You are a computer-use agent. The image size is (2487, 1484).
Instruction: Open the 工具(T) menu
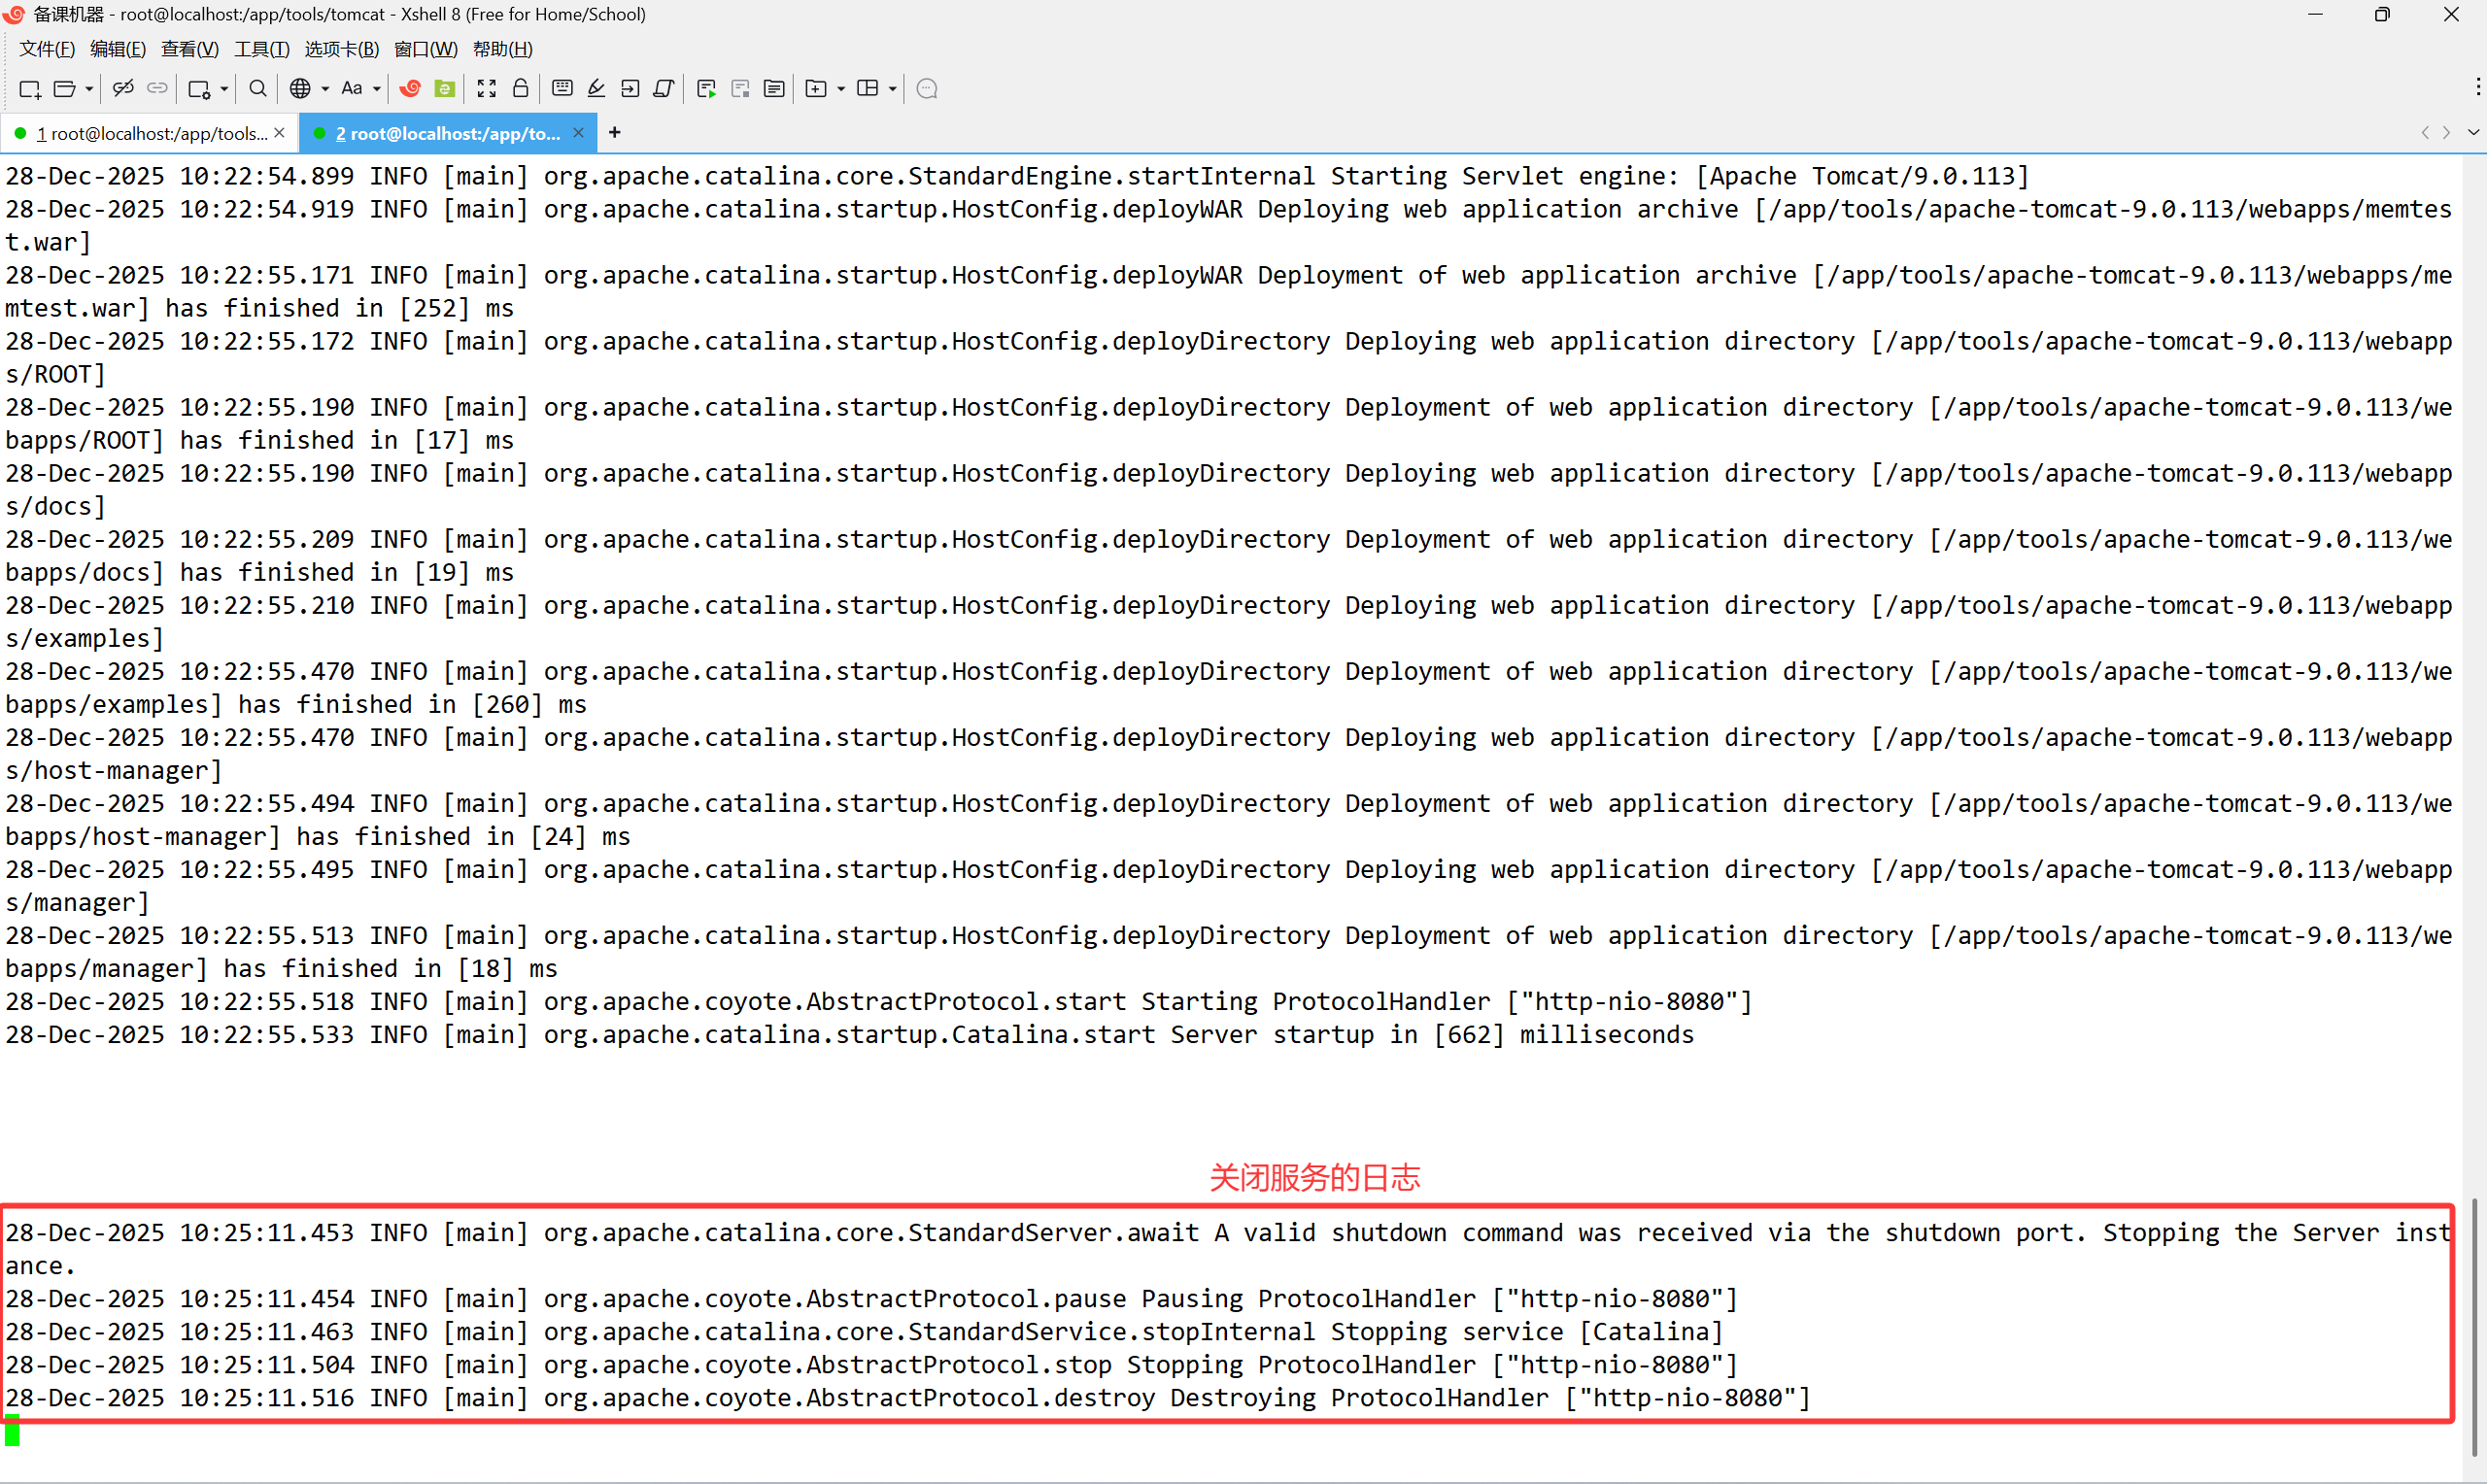(x=261, y=49)
